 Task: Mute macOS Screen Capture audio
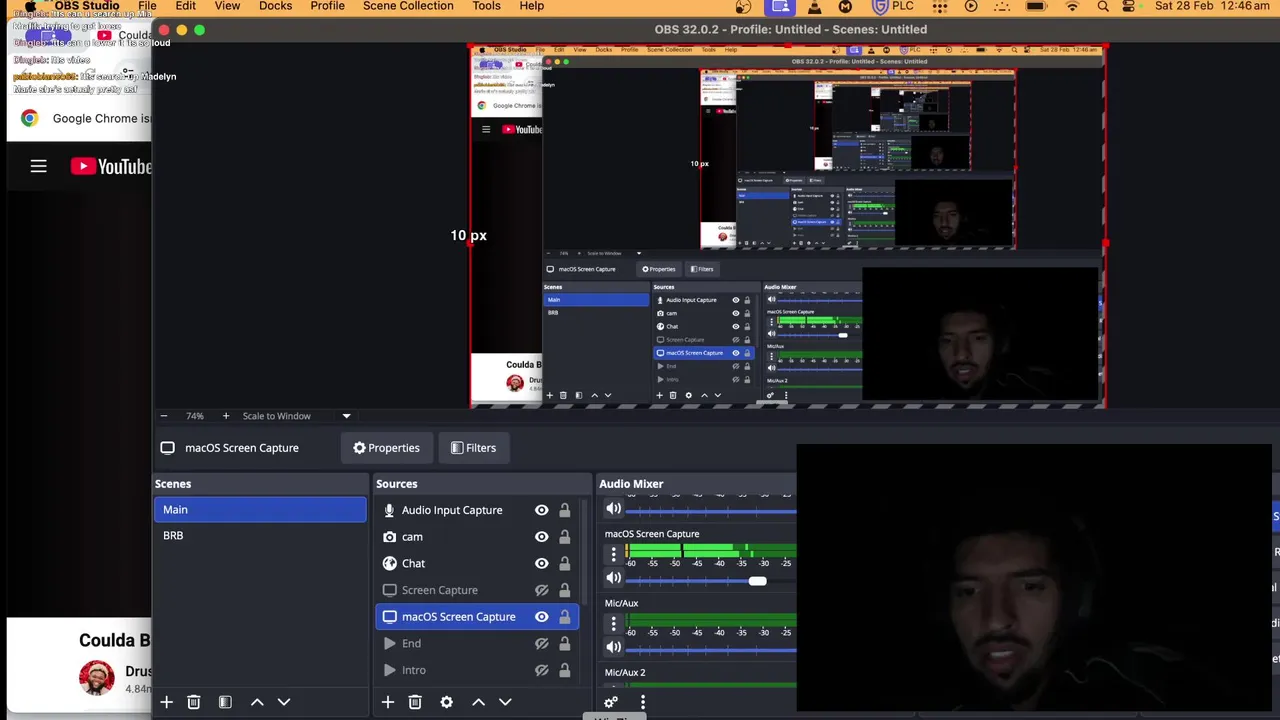click(613, 578)
